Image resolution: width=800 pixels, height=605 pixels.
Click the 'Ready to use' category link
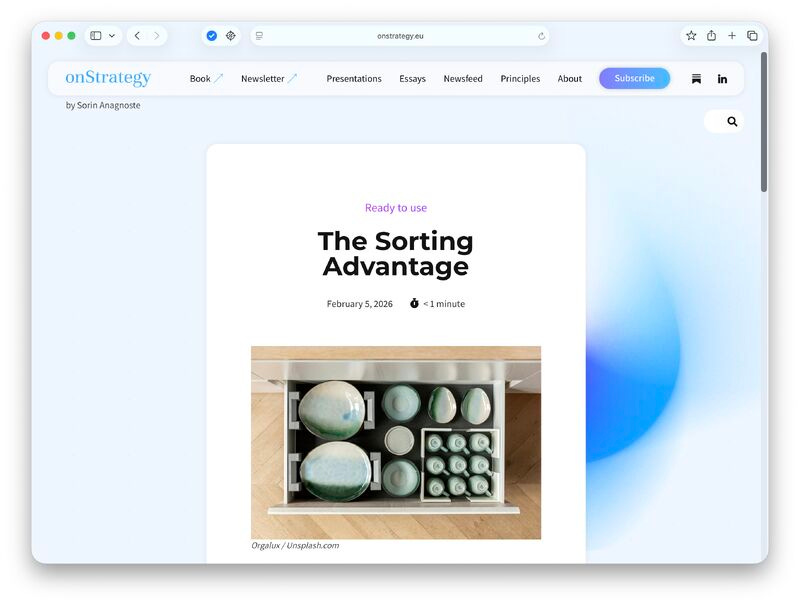396,208
